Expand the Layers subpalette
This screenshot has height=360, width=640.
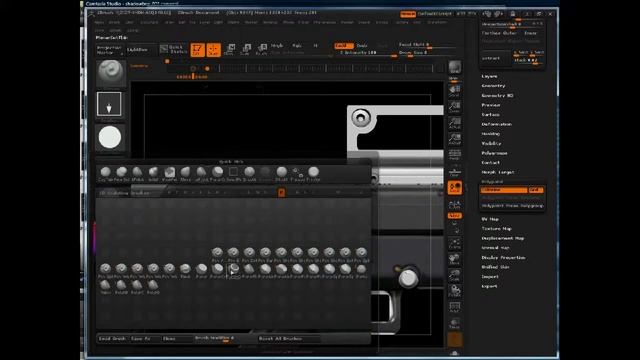489,76
